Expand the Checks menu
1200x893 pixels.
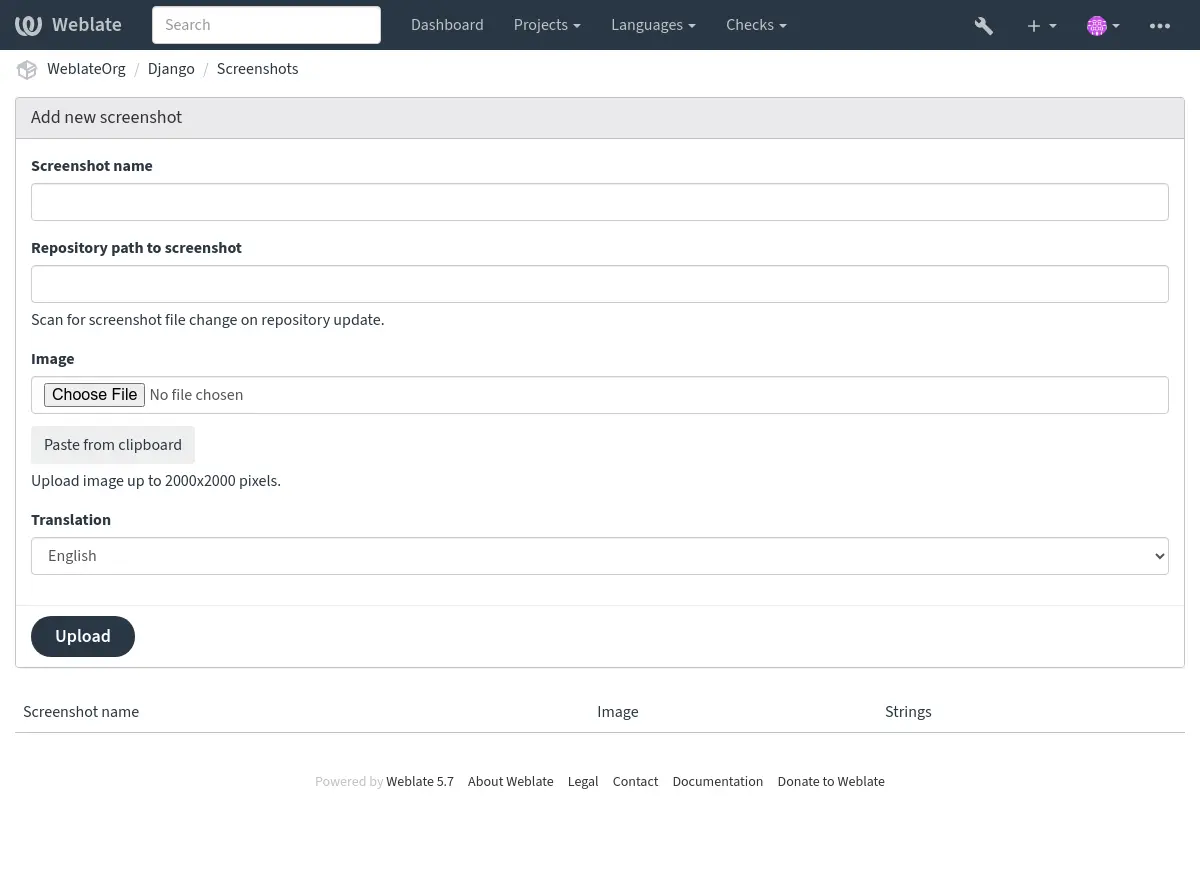[756, 25]
